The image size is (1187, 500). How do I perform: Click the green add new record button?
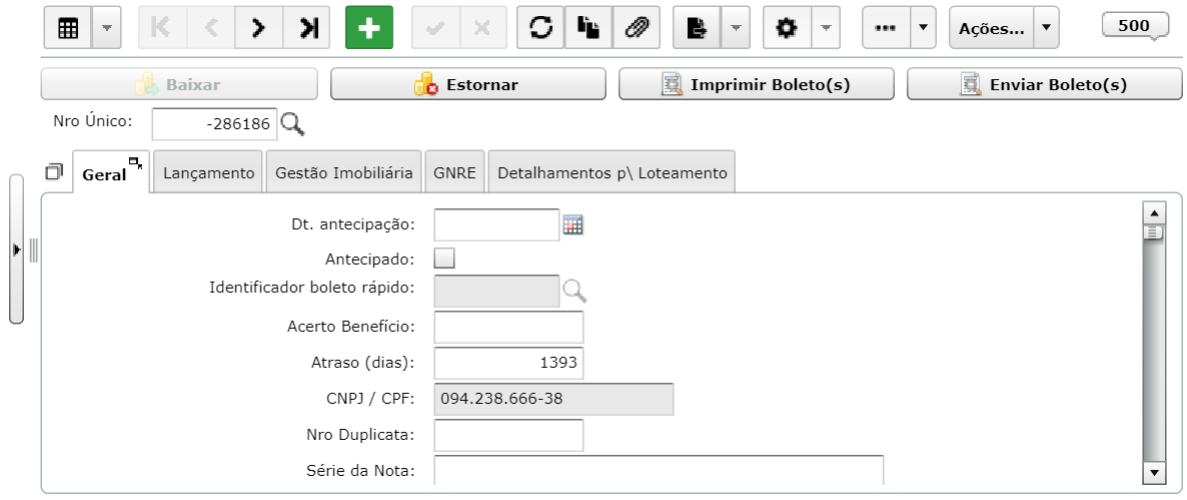[369, 28]
